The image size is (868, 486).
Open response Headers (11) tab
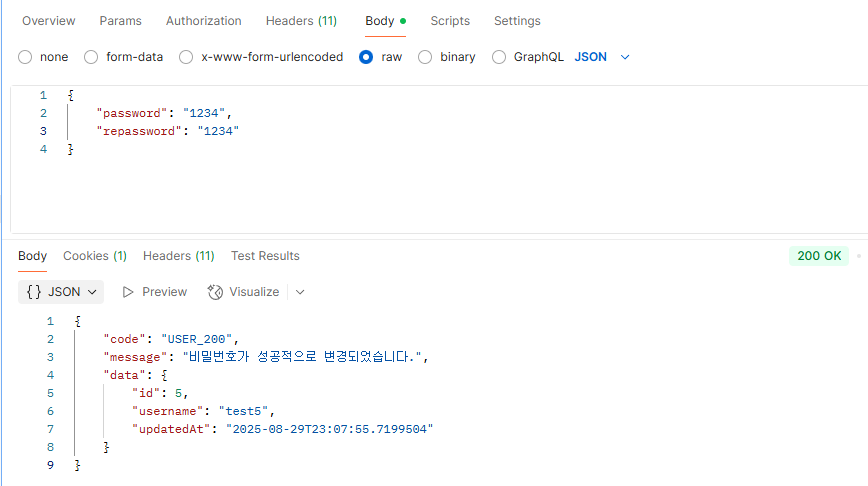(x=178, y=256)
